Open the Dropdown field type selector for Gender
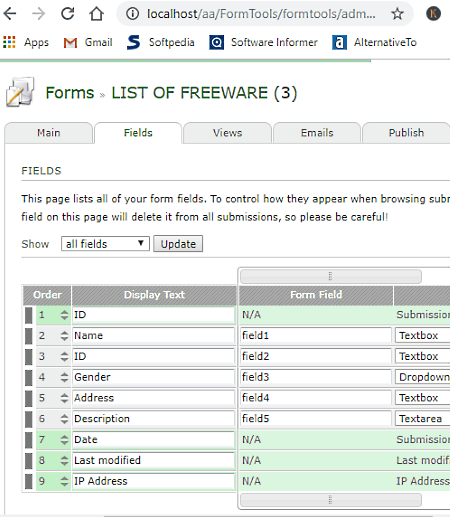This screenshot has width=450, height=517. pyautogui.click(x=422, y=377)
